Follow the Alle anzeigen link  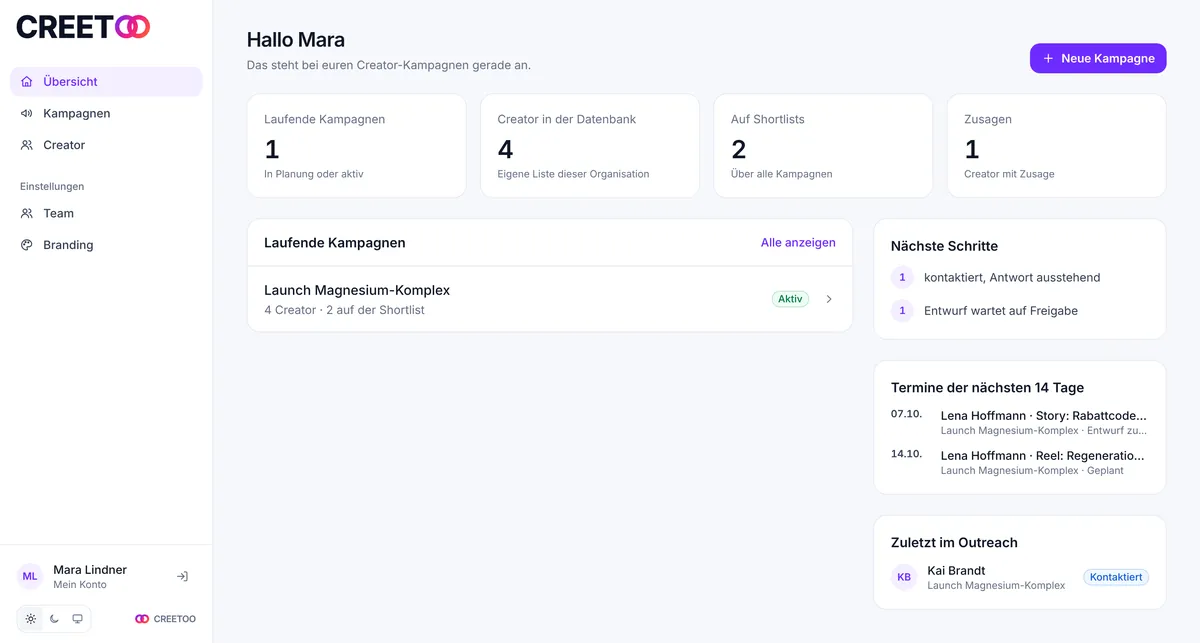[798, 243]
